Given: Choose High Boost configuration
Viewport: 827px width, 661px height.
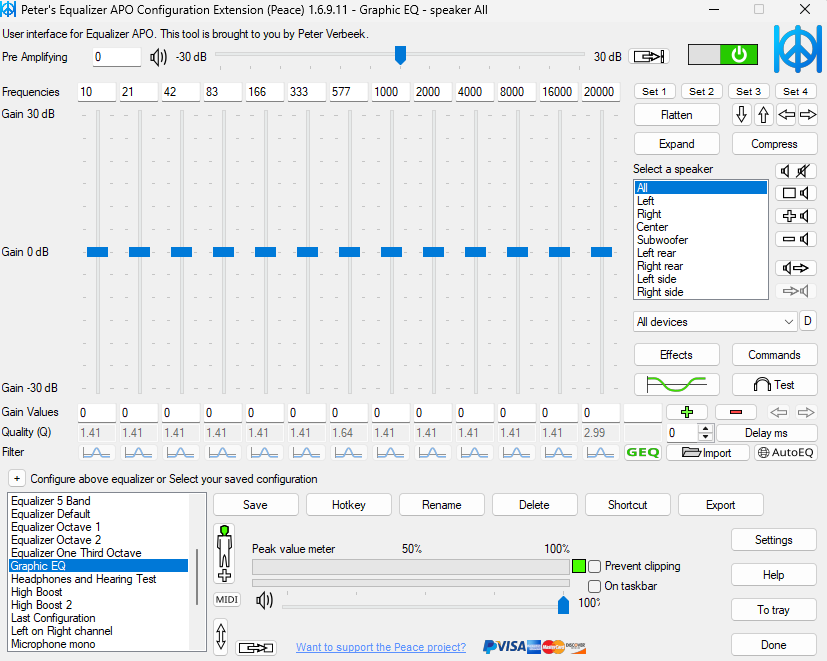Looking at the screenshot, I should coord(99,592).
